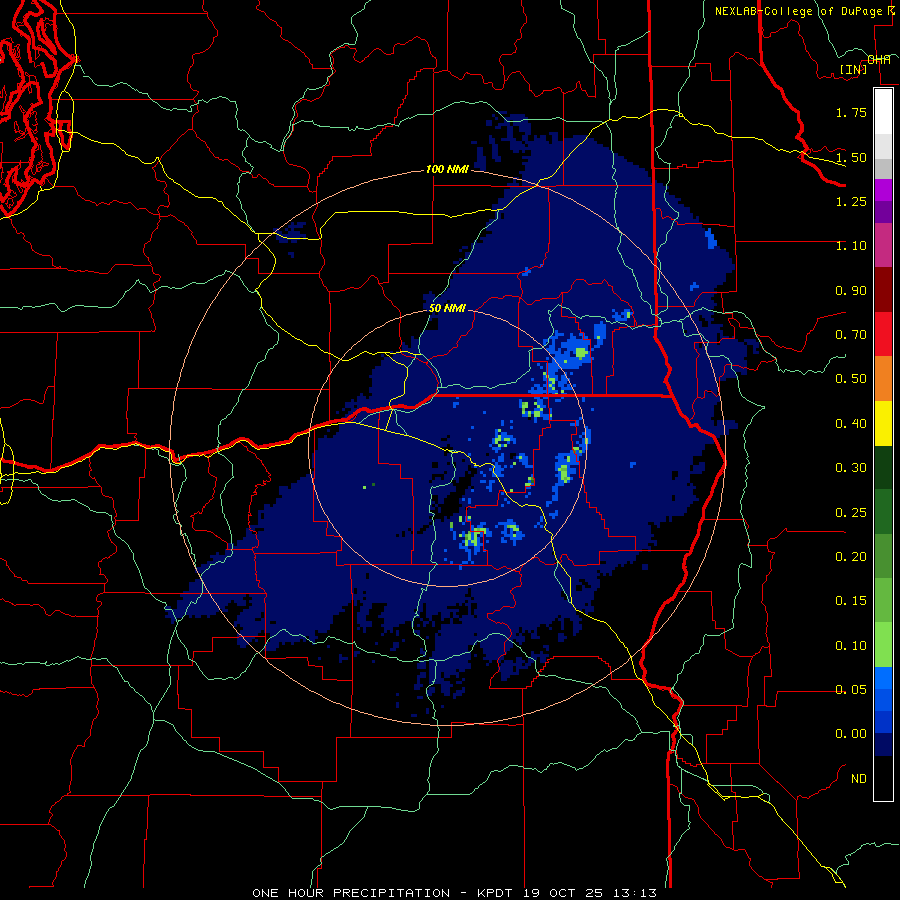The image size is (900, 900).
Task: Pick the white swatch at top of scale
Action: pos(883,112)
